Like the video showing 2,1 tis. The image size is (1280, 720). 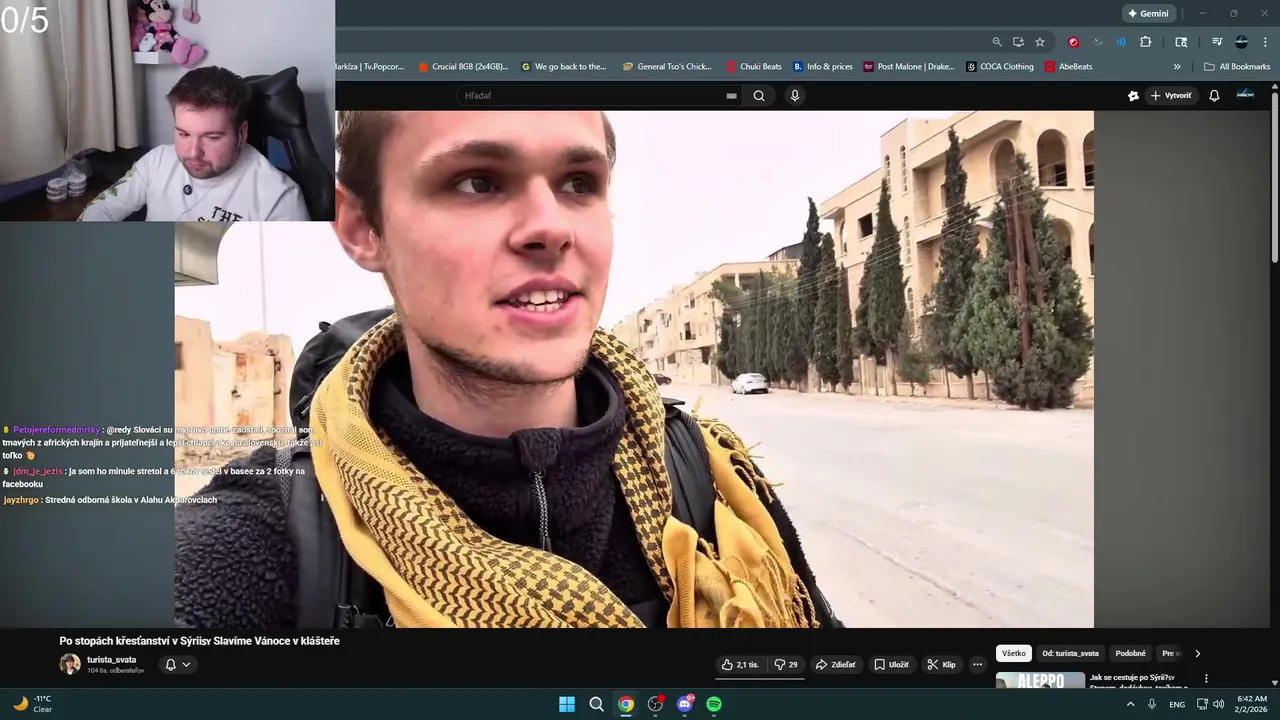740,664
